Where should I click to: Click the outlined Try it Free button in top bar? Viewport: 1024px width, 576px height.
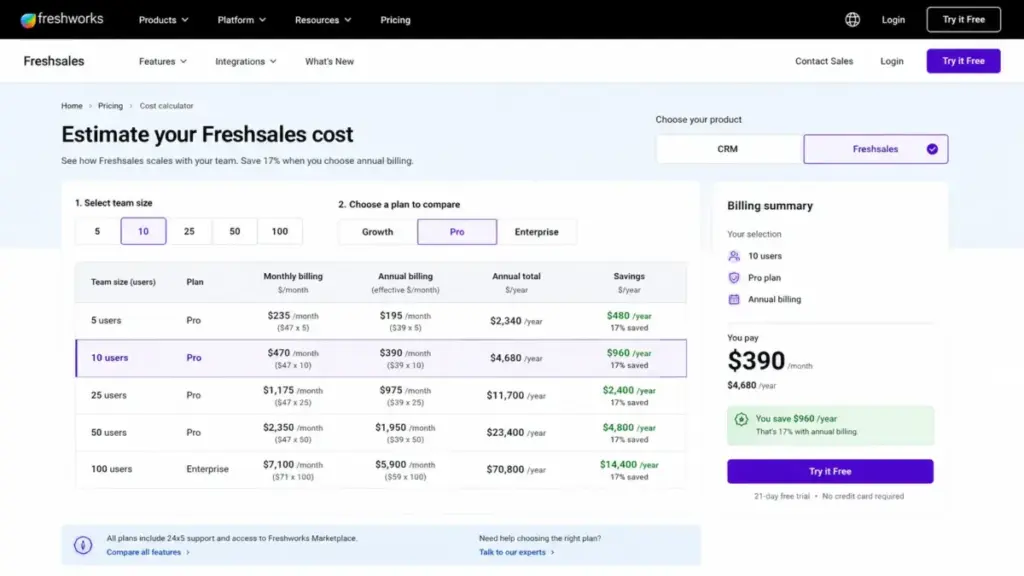963,20
